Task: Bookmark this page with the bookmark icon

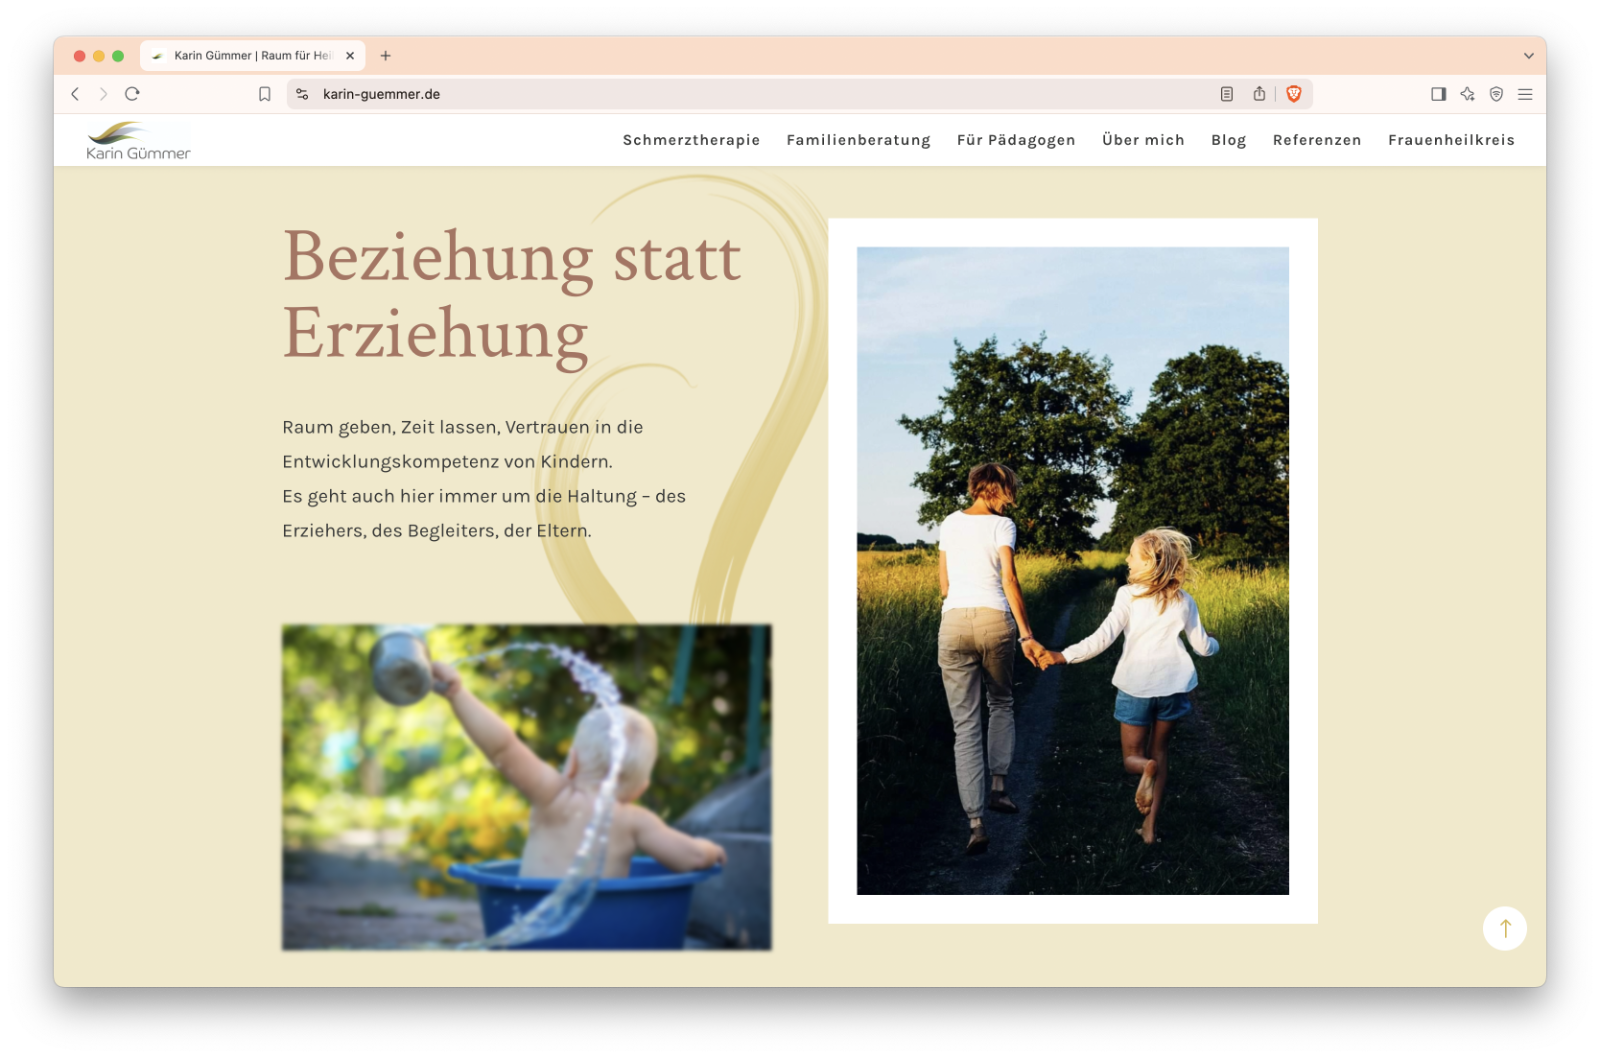Action: coord(264,94)
